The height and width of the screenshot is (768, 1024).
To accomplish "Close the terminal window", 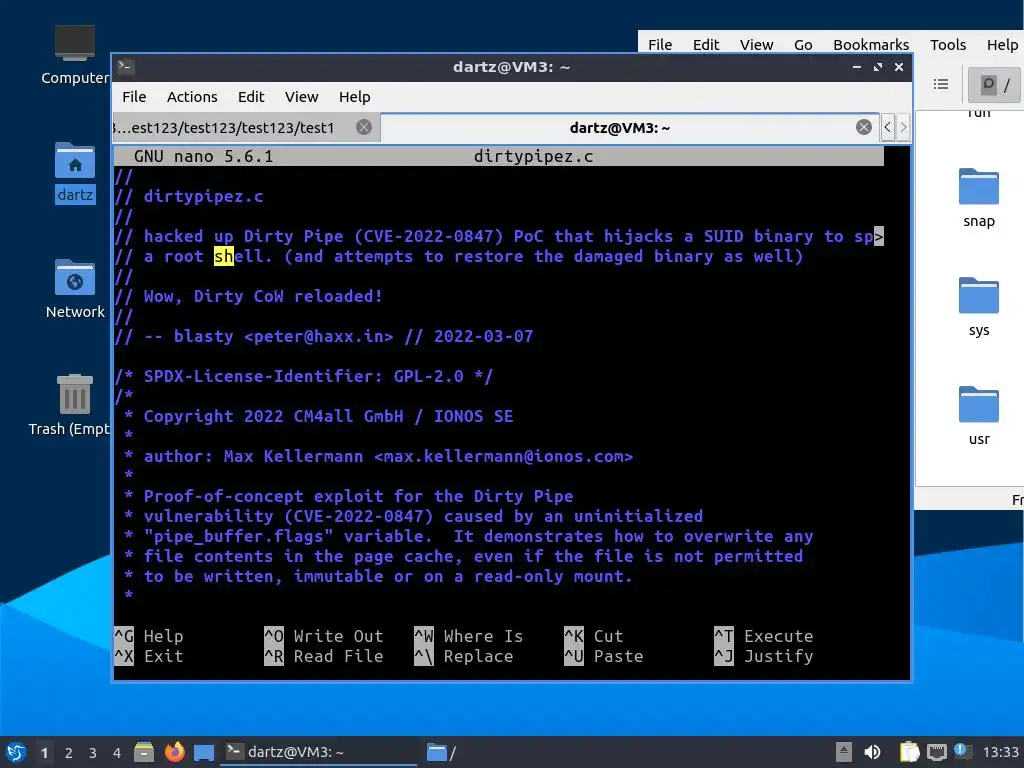I will (x=899, y=67).
